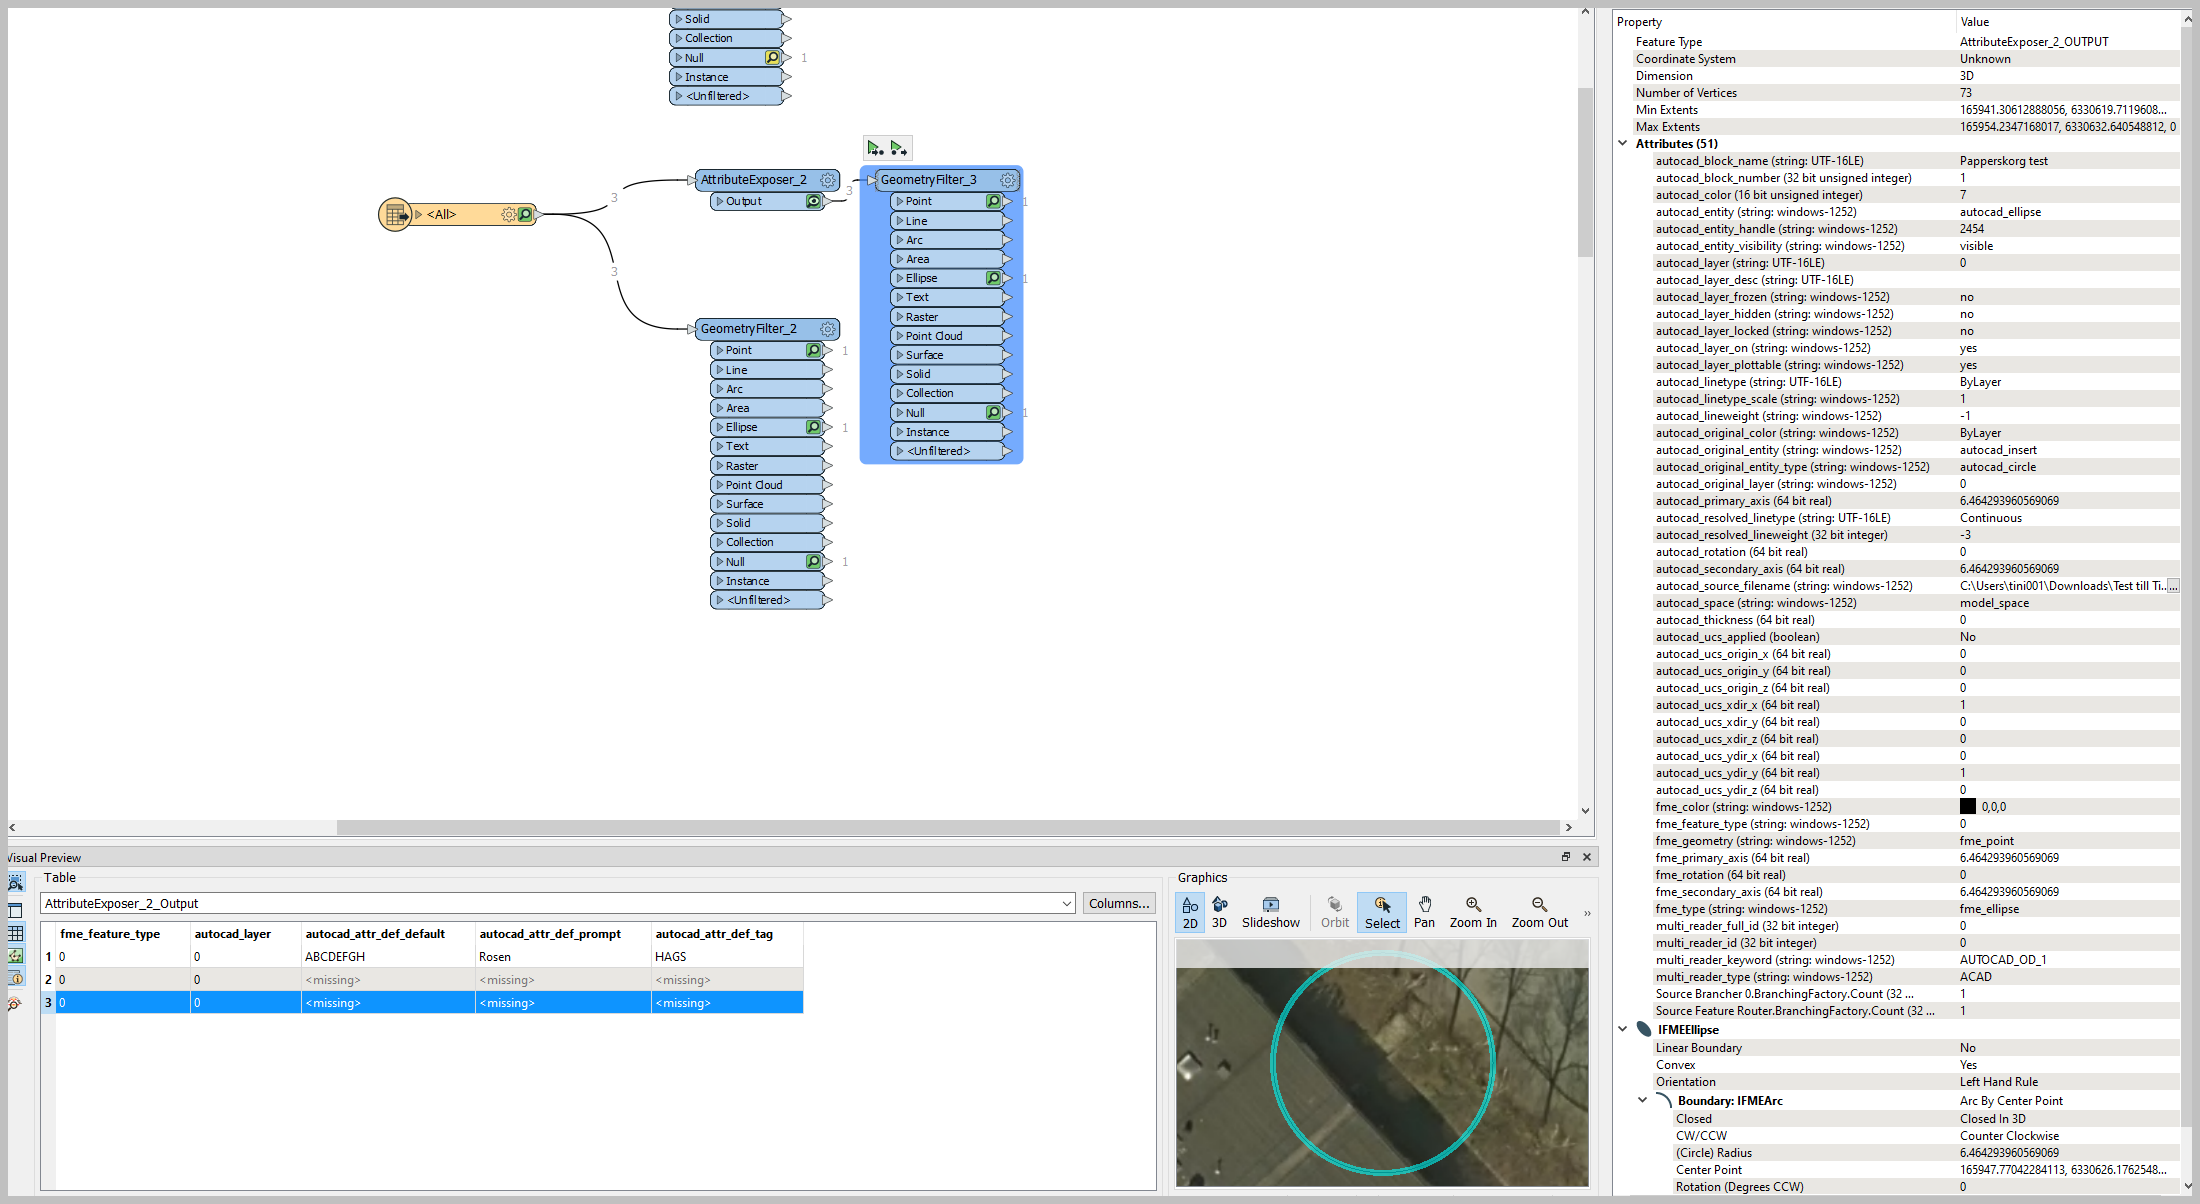Inspect cache on GeometryFilter_3 Point port
The image size is (2200, 1204).
[x=993, y=201]
